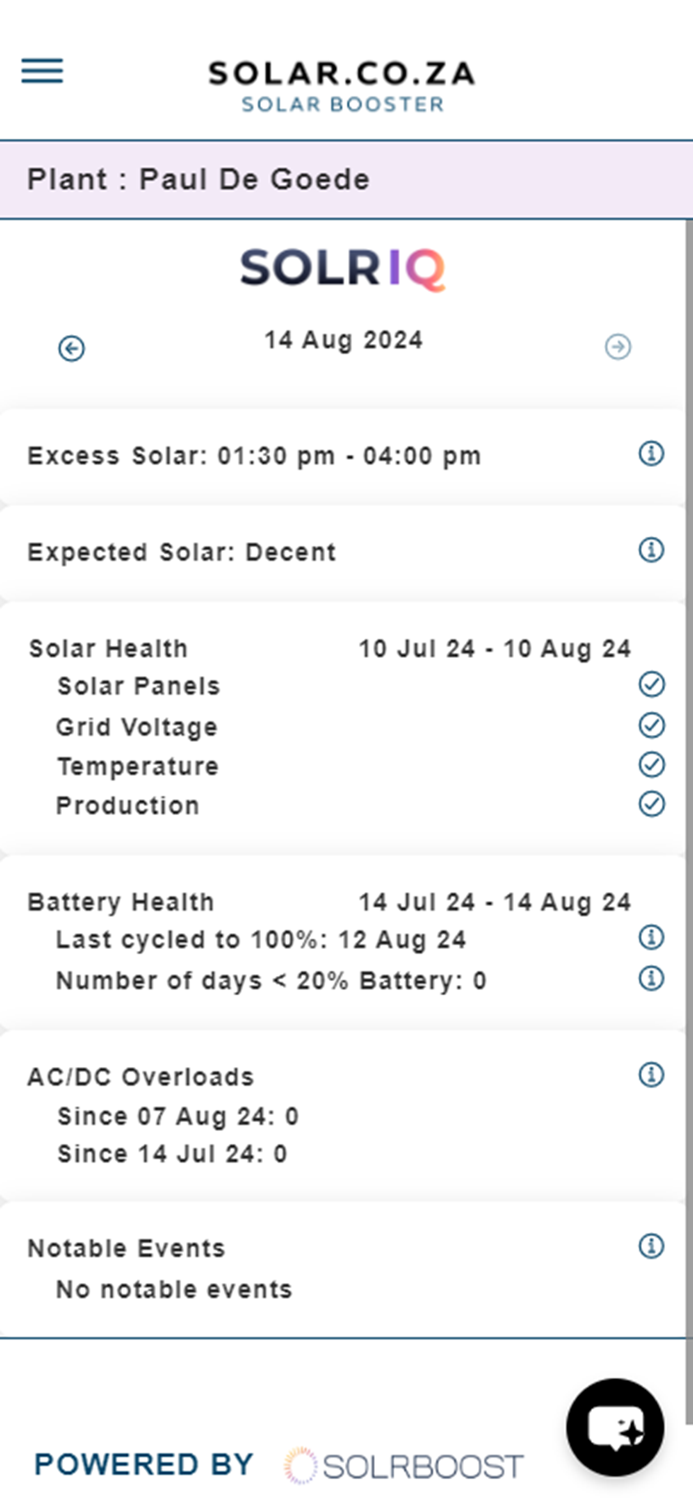Open the chat support bubble icon

point(615,1428)
